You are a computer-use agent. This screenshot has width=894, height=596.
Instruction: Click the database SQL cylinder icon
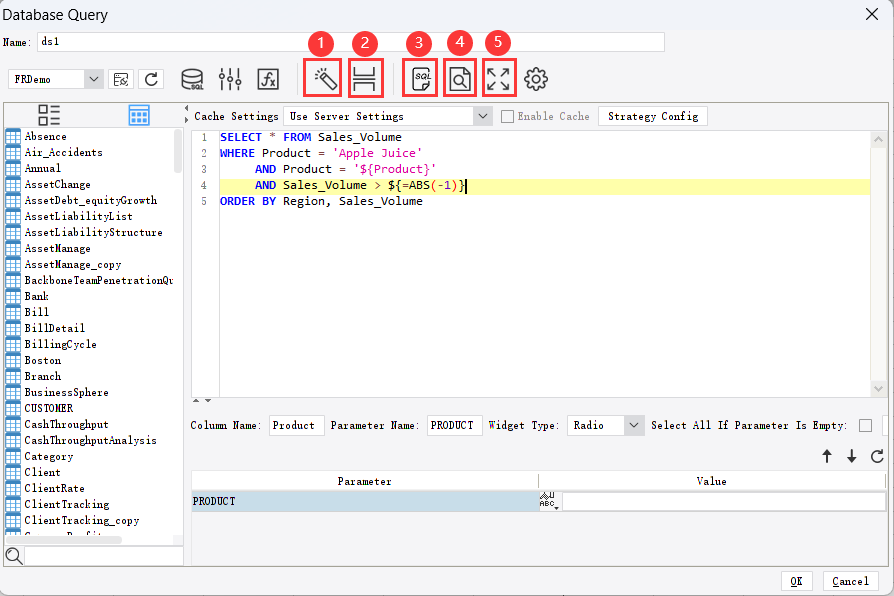click(192, 79)
